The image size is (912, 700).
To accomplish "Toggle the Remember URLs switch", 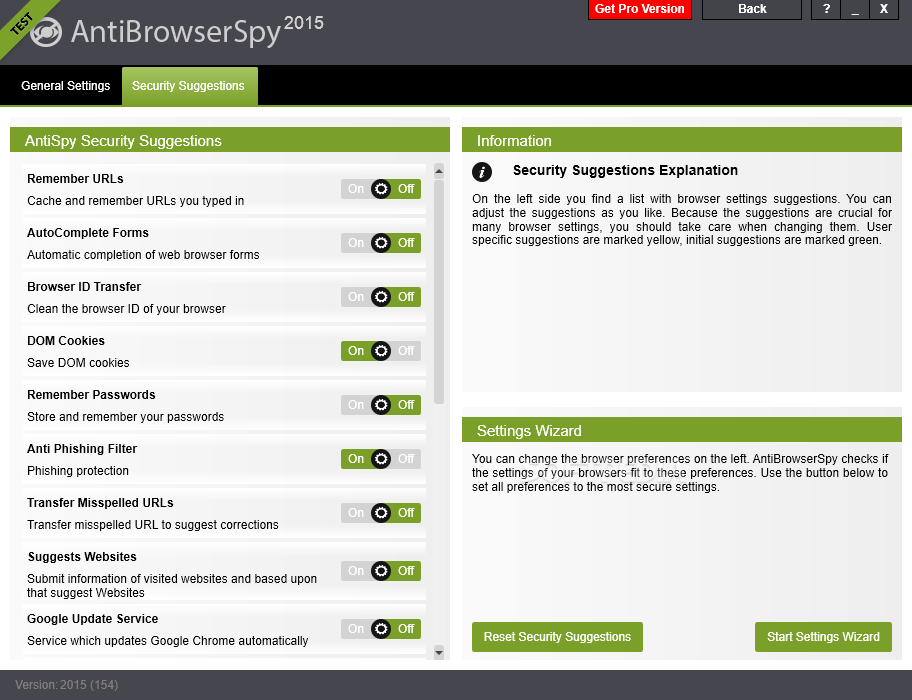I will 381,189.
